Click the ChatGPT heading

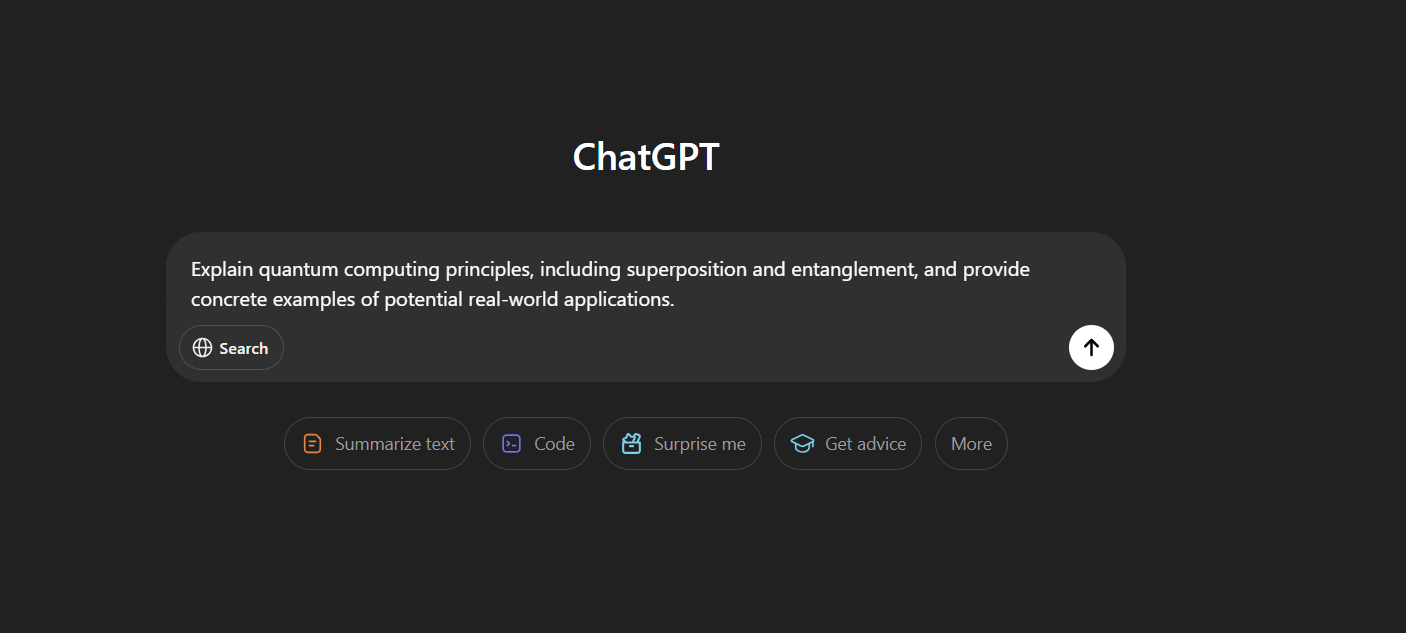point(646,157)
